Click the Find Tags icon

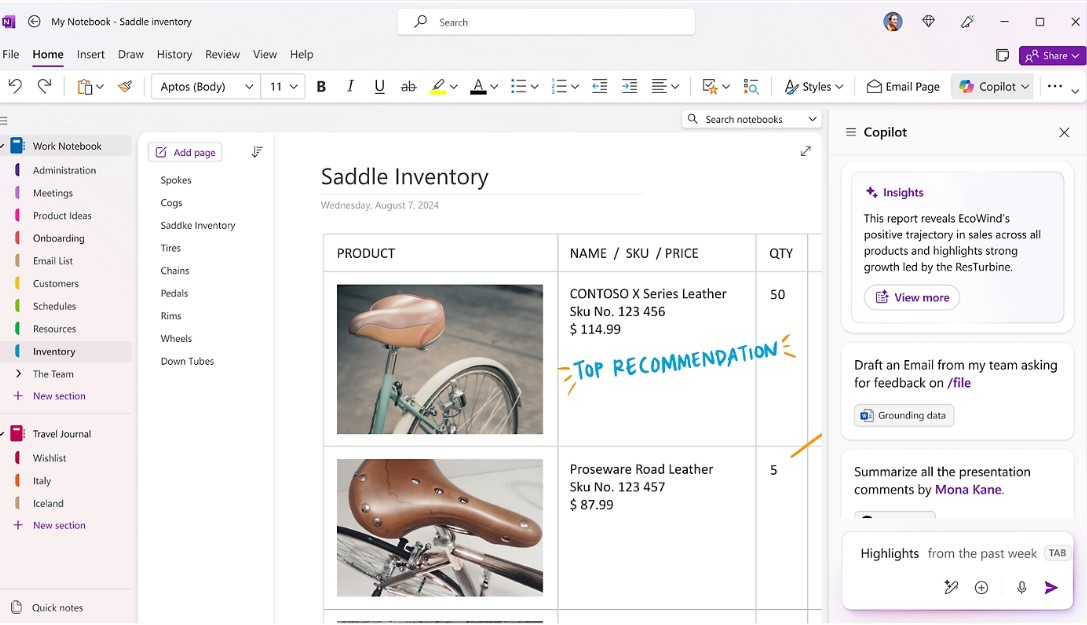(751, 87)
